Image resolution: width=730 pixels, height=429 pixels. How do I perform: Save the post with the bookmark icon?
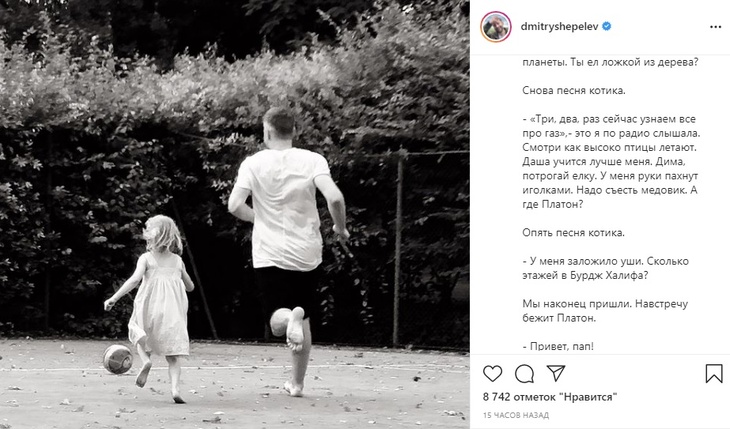714,374
